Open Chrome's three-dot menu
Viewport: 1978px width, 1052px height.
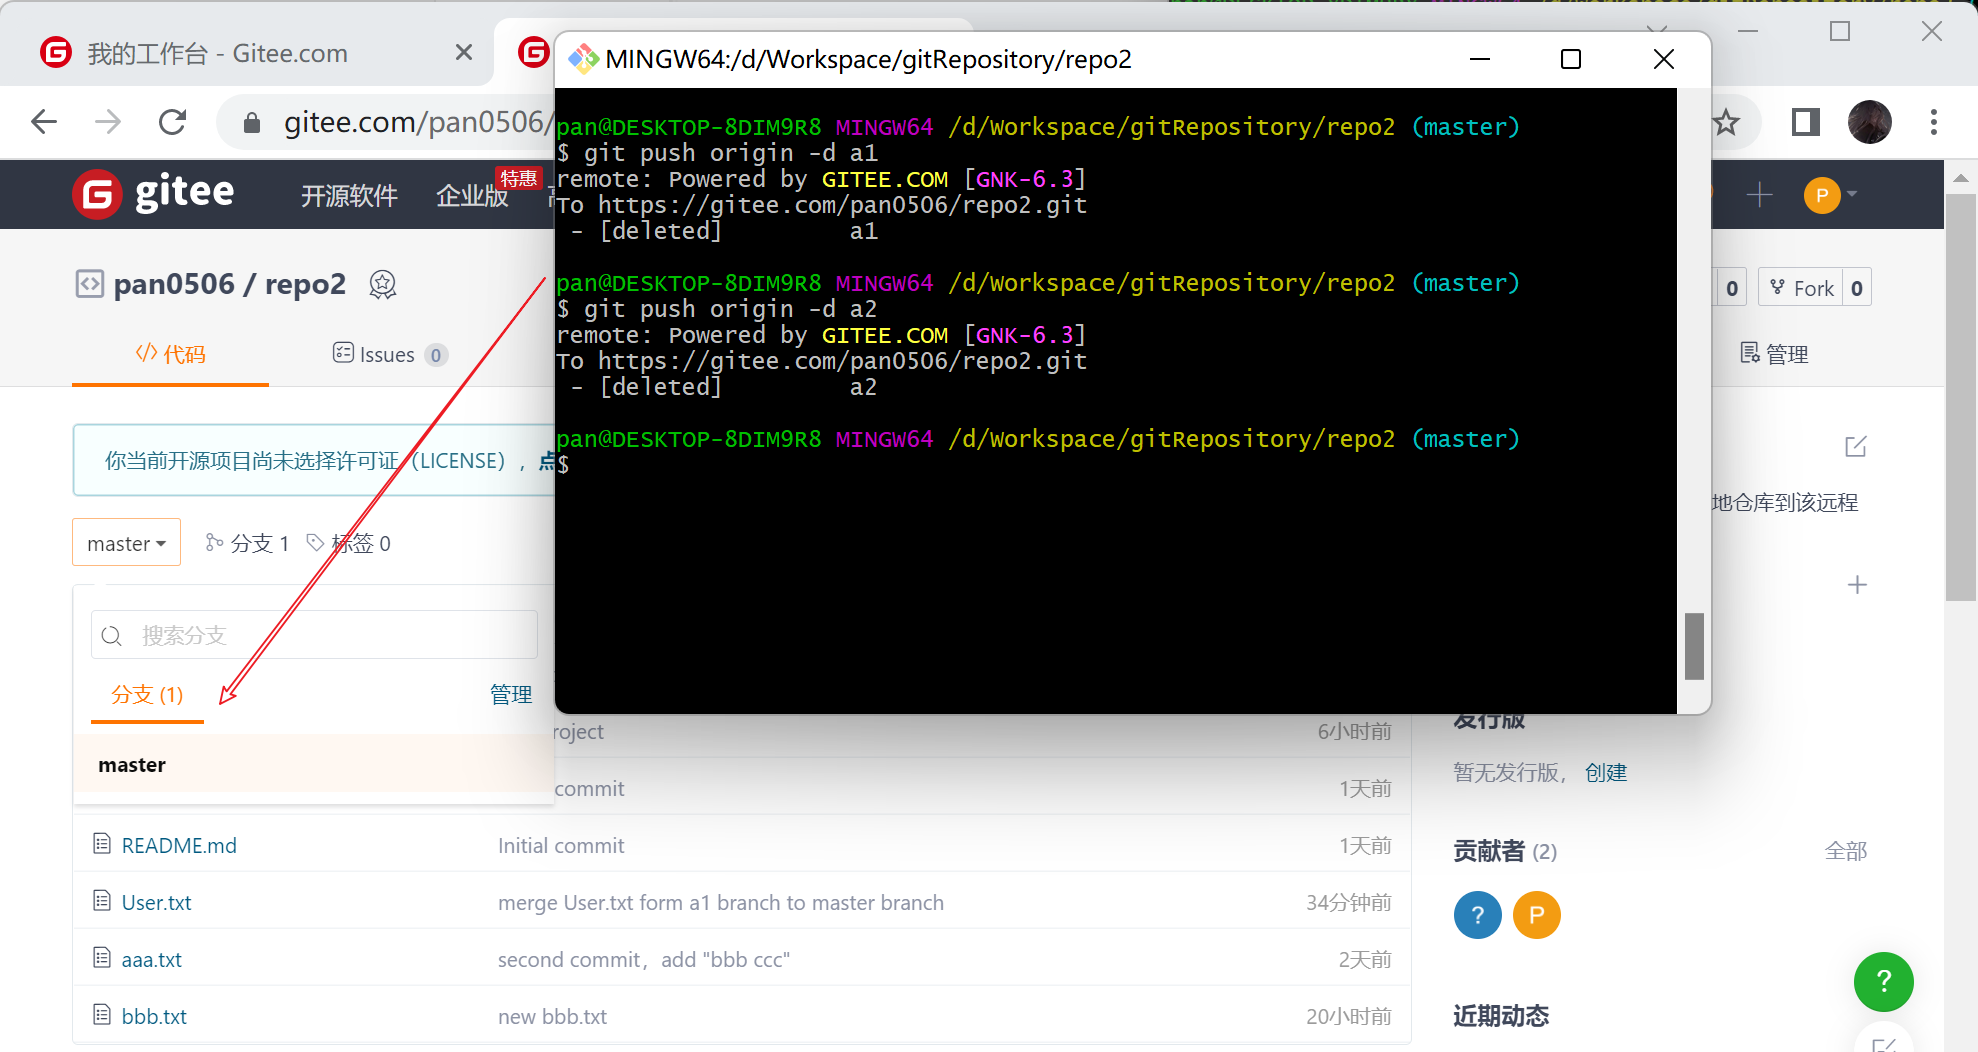click(x=1933, y=122)
